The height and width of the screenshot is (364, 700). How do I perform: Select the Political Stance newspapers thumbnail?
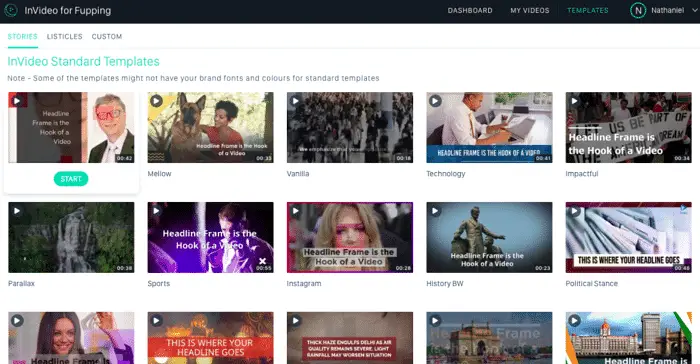click(629, 238)
